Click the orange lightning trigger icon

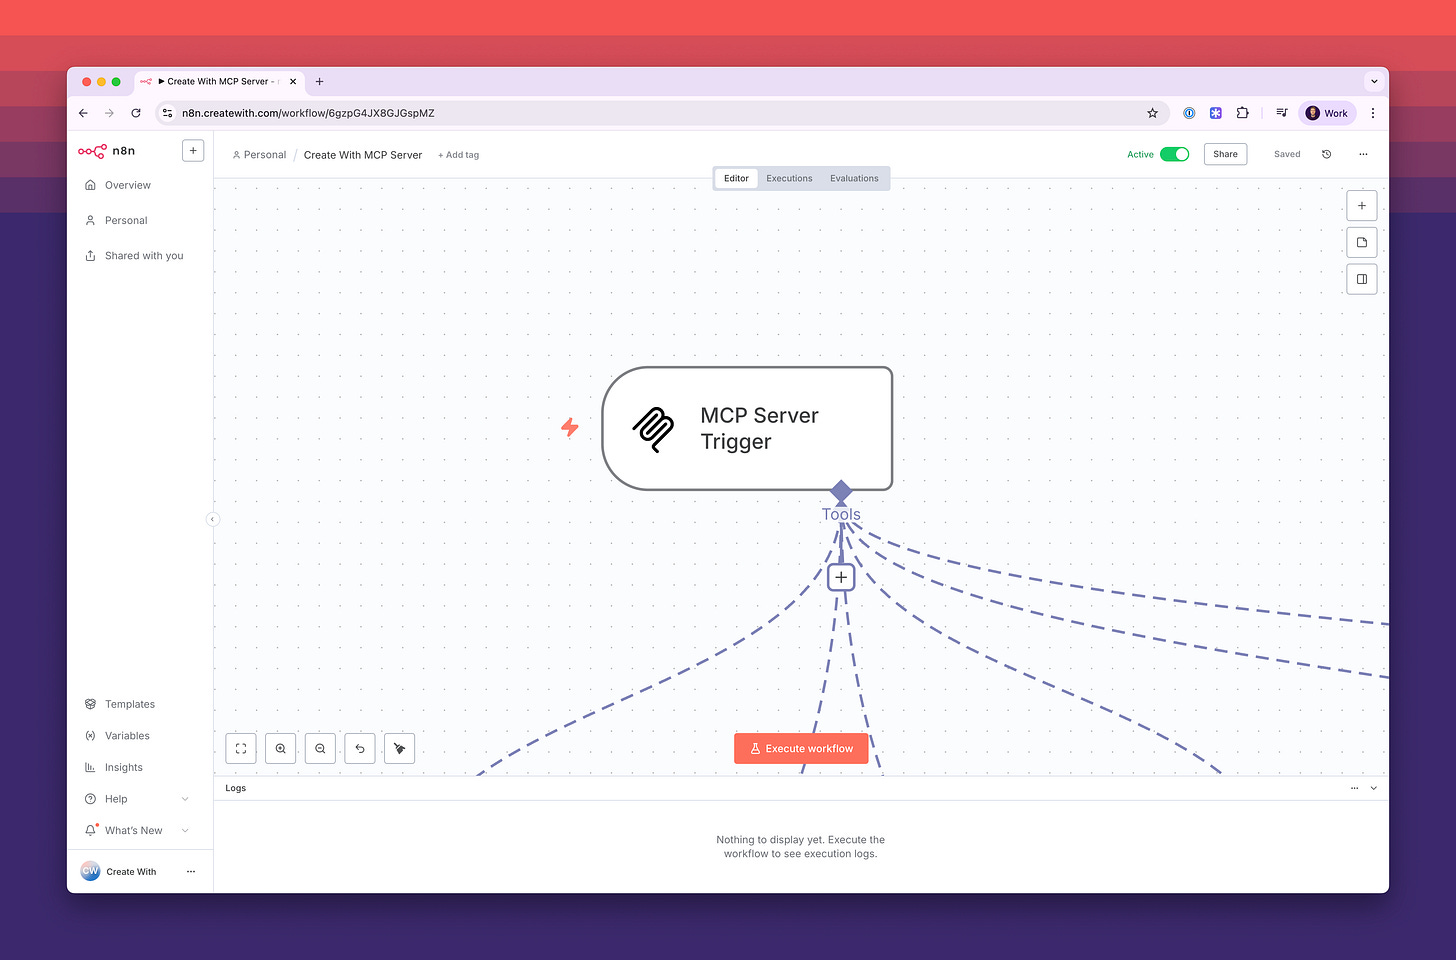pyautogui.click(x=570, y=428)
